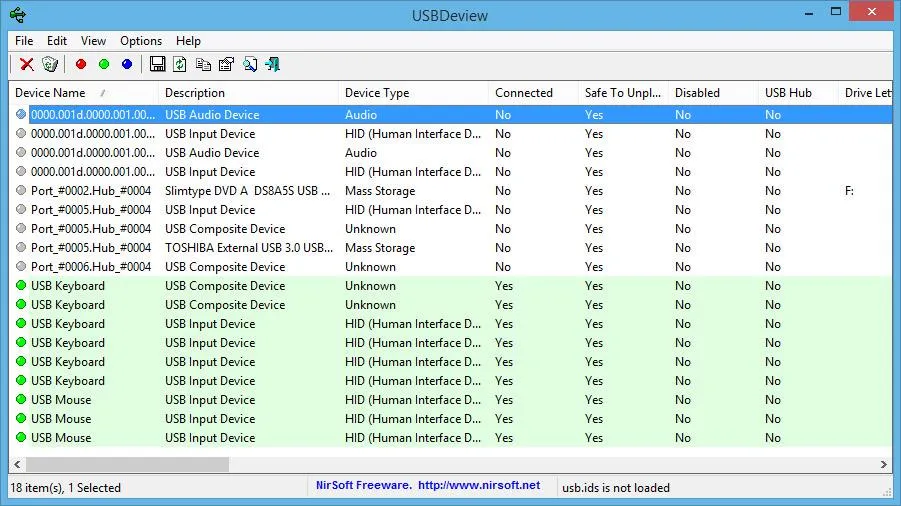Click the USBDeview app icon in title bar
The image size is (901, 506).
tap(18, 14)
